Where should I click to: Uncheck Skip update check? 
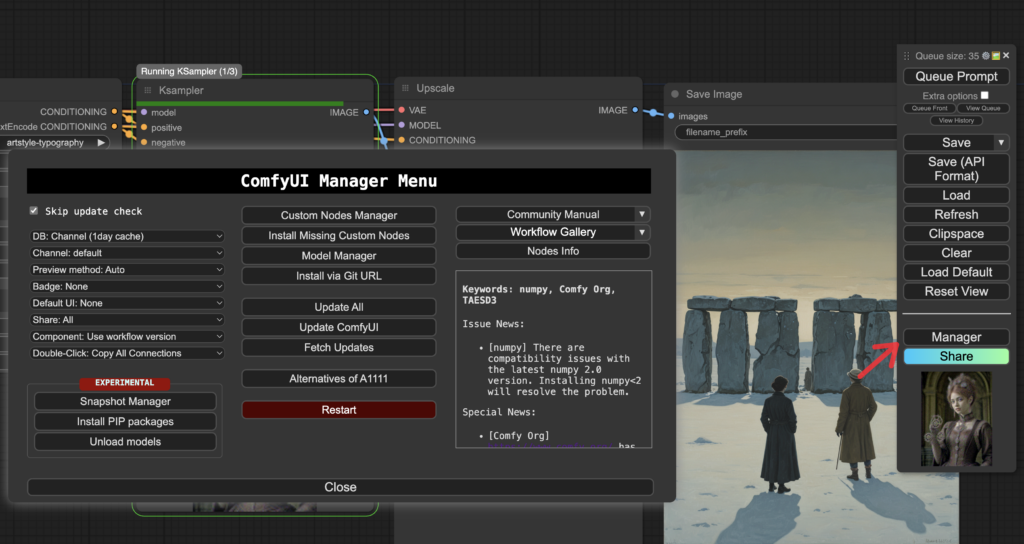(x=34, y=211)
